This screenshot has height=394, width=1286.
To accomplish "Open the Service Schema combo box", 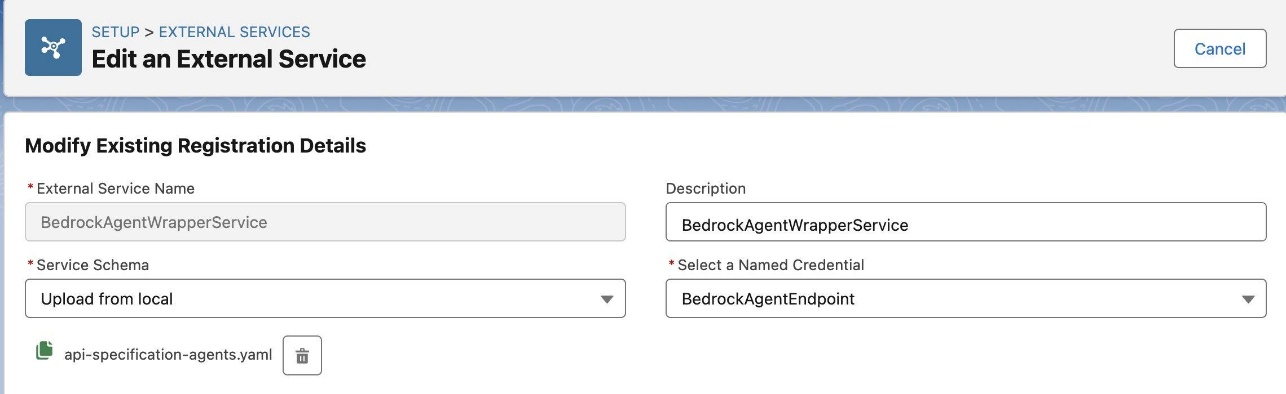I will (x=325, y=298).
